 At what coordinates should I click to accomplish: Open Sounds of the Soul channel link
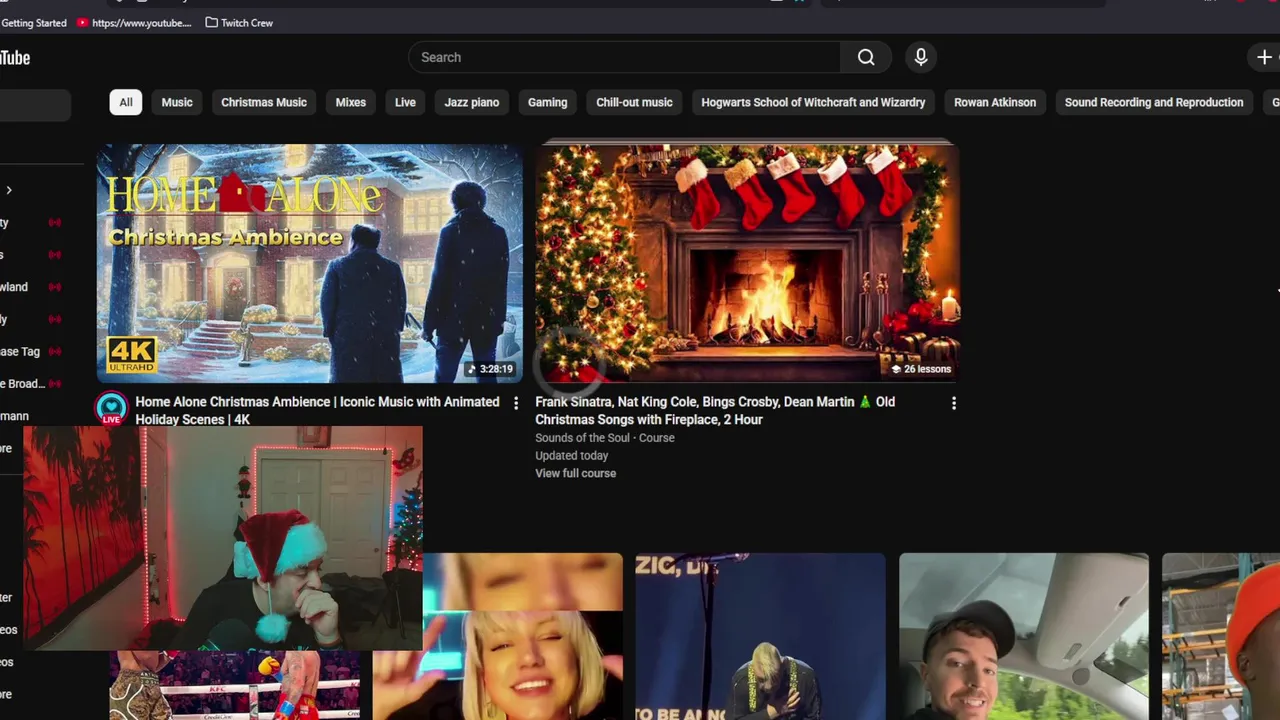[583, 438]
